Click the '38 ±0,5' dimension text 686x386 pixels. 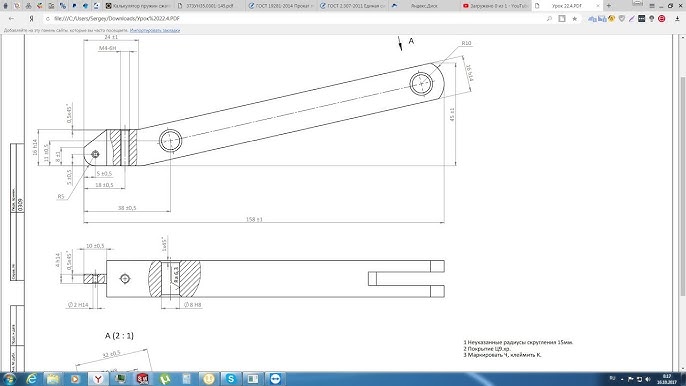point(127,207)
